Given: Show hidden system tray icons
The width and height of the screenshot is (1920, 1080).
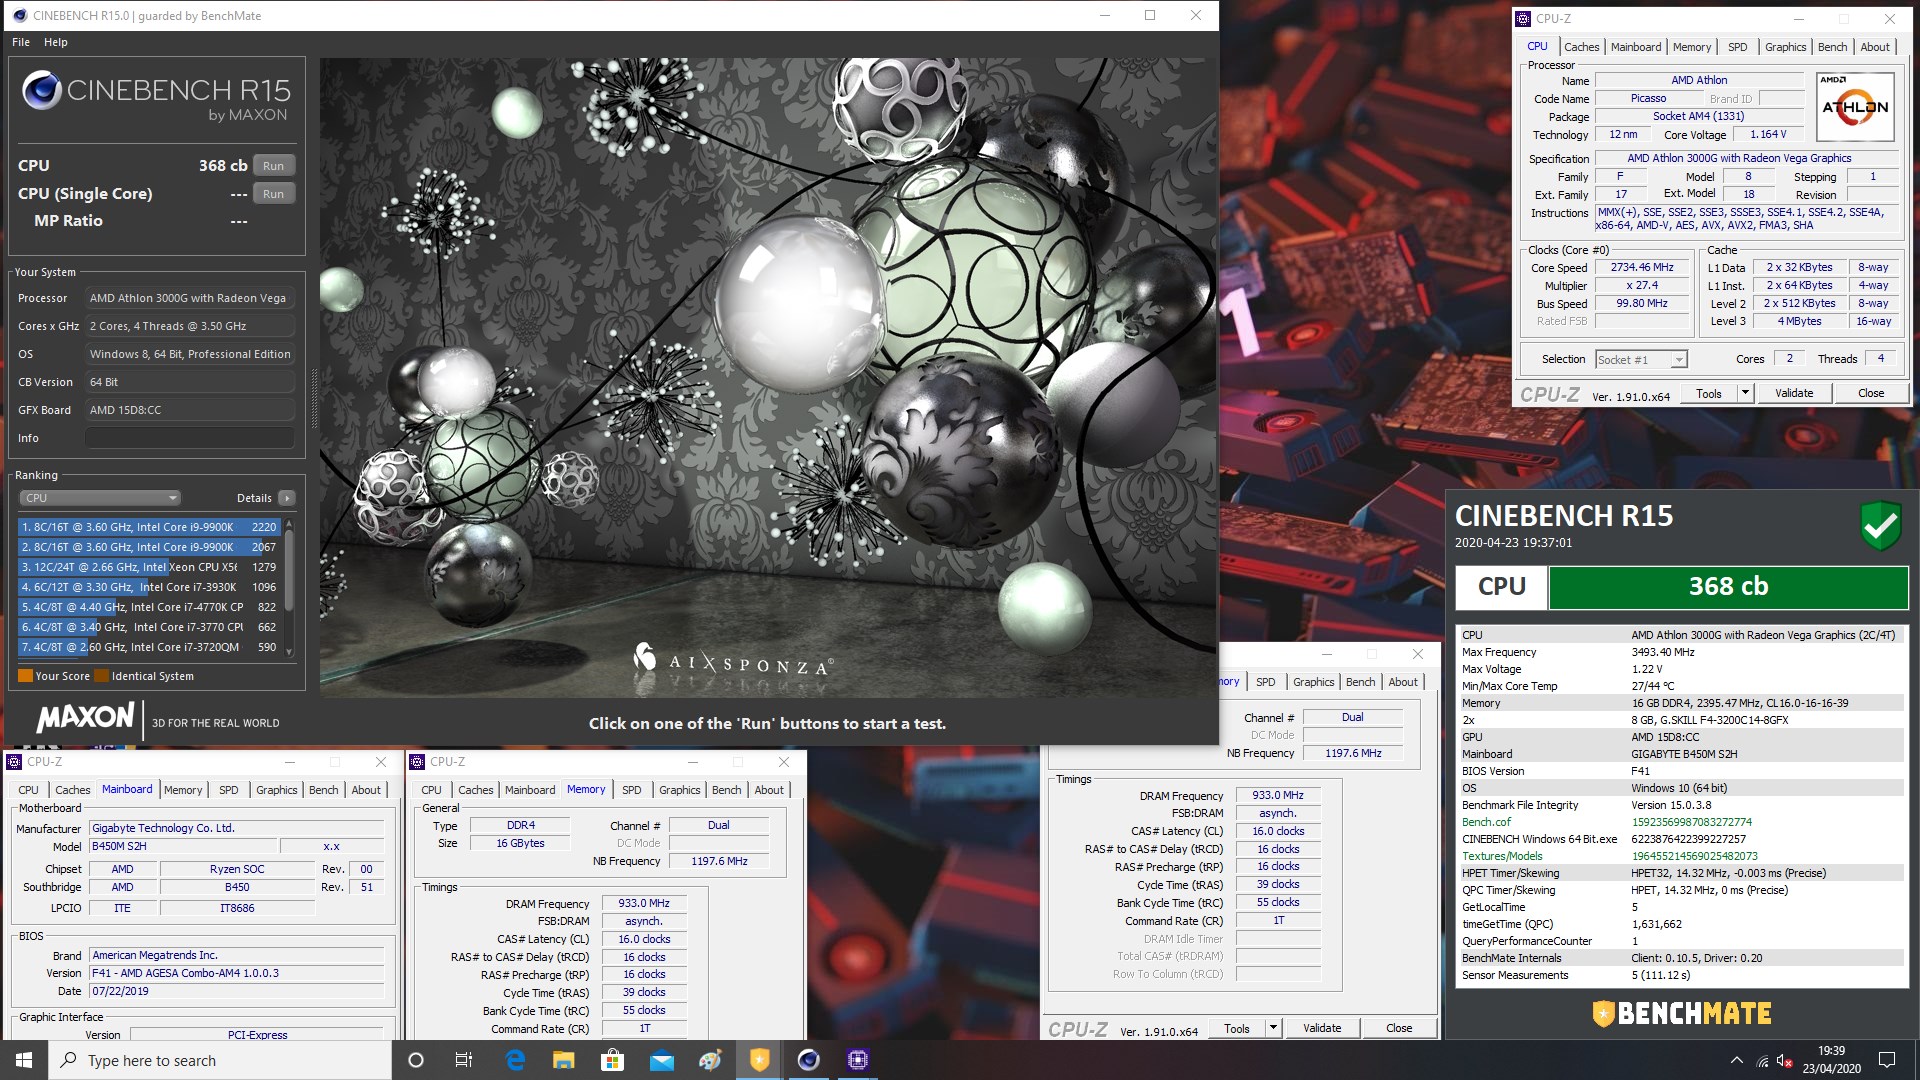Looking at the screenshot, I should (x=1736, y=1060).
